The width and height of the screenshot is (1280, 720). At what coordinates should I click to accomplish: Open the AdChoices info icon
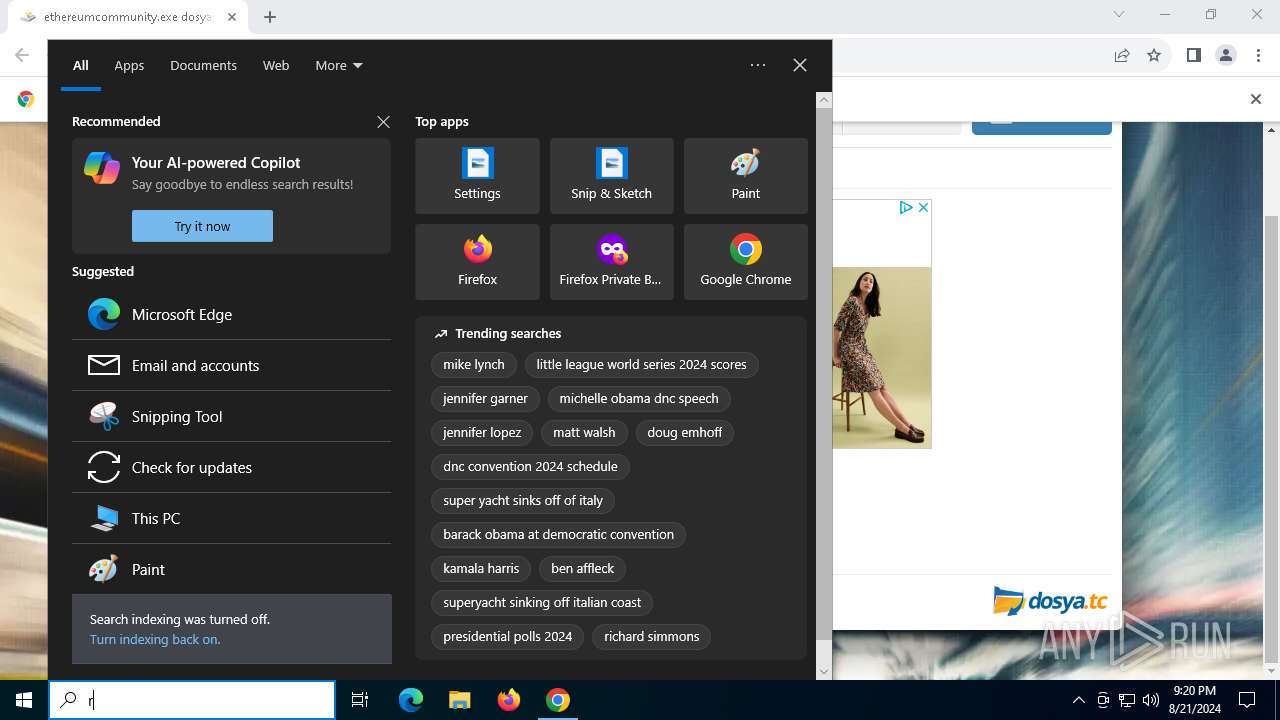pos(906,207)
